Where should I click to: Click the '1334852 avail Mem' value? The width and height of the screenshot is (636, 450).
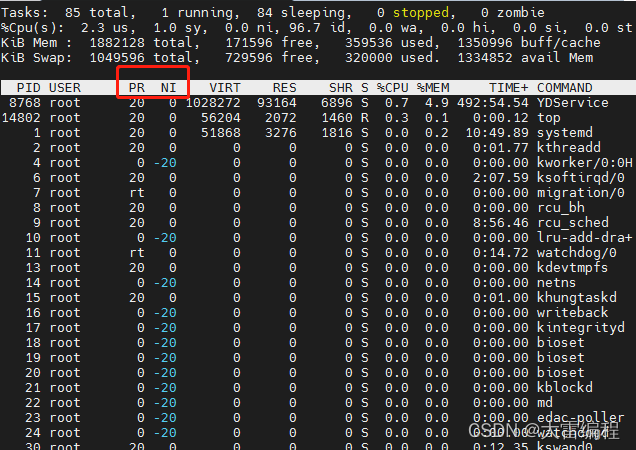[525, 58]
